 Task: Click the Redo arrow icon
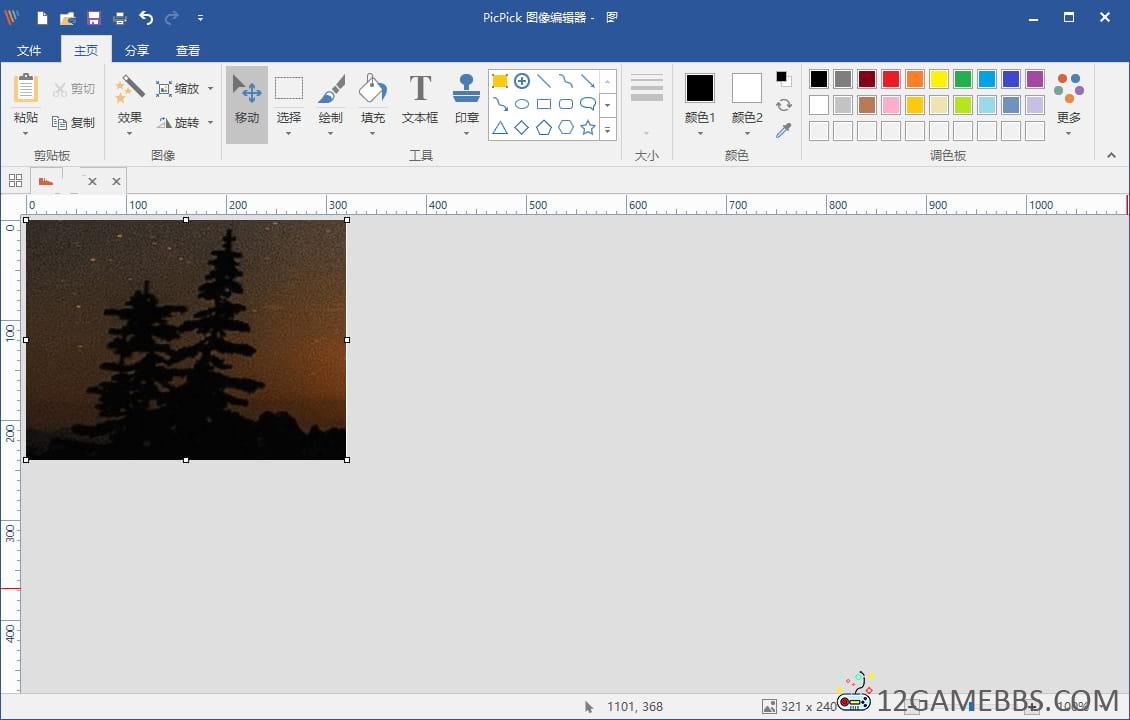tap(172, 18)
